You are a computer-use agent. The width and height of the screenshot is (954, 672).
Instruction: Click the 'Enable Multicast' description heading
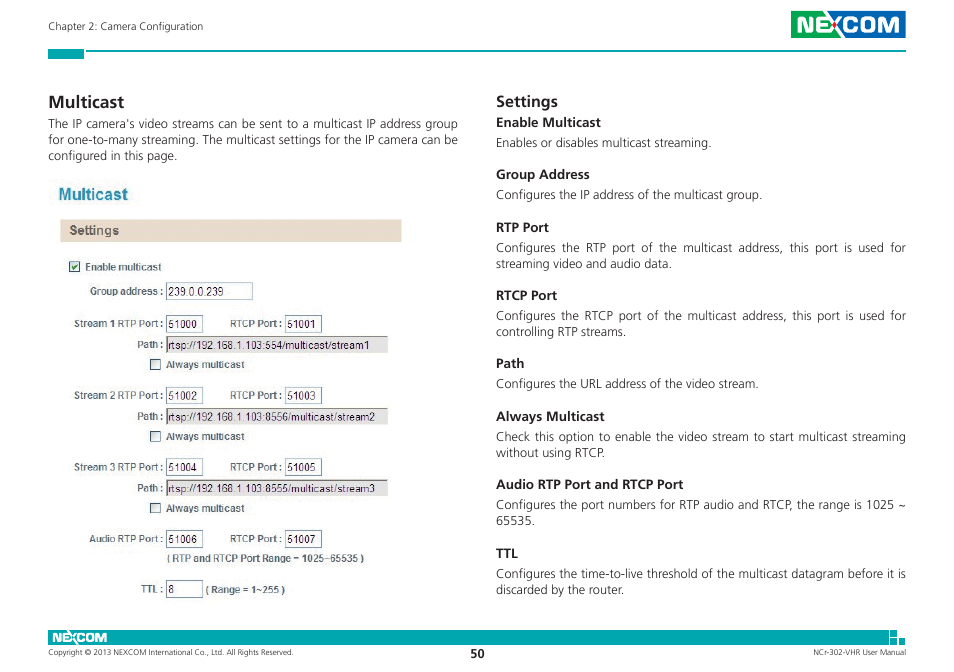click(x=548, y=123)
